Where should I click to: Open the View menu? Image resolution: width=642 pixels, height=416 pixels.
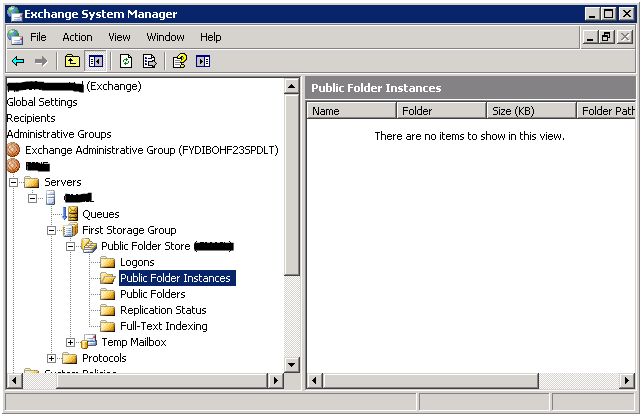[119, 37]
